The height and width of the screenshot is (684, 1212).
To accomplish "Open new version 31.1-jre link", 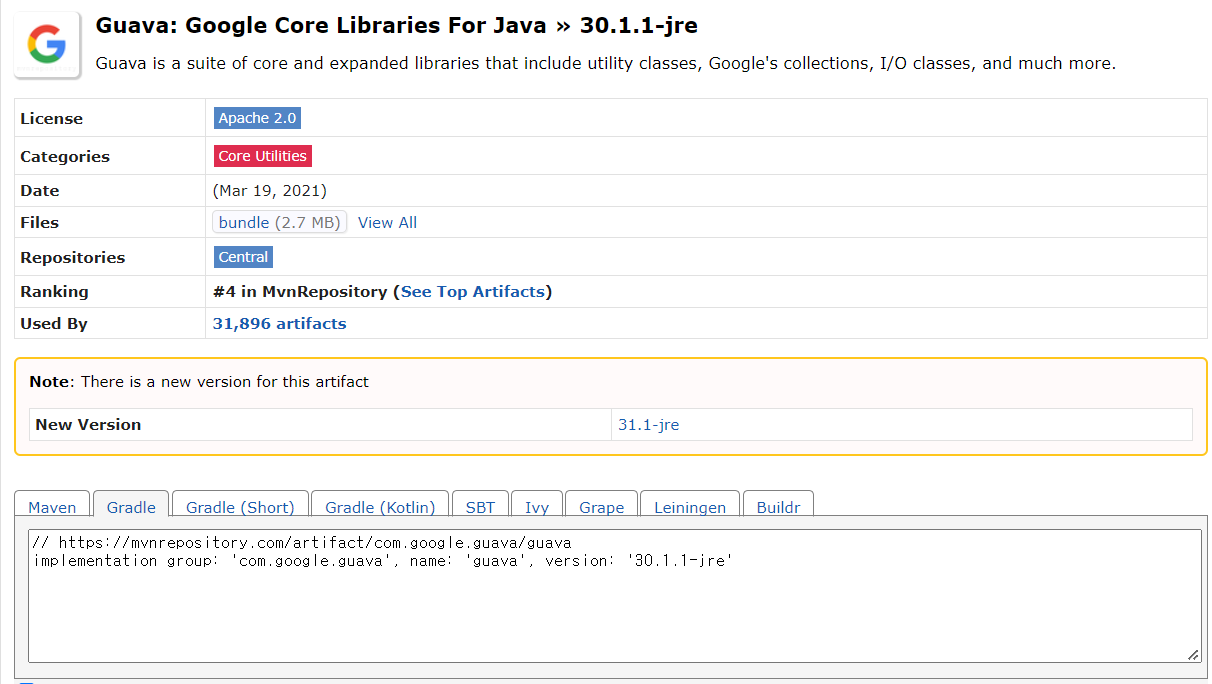I will [648, 424].
